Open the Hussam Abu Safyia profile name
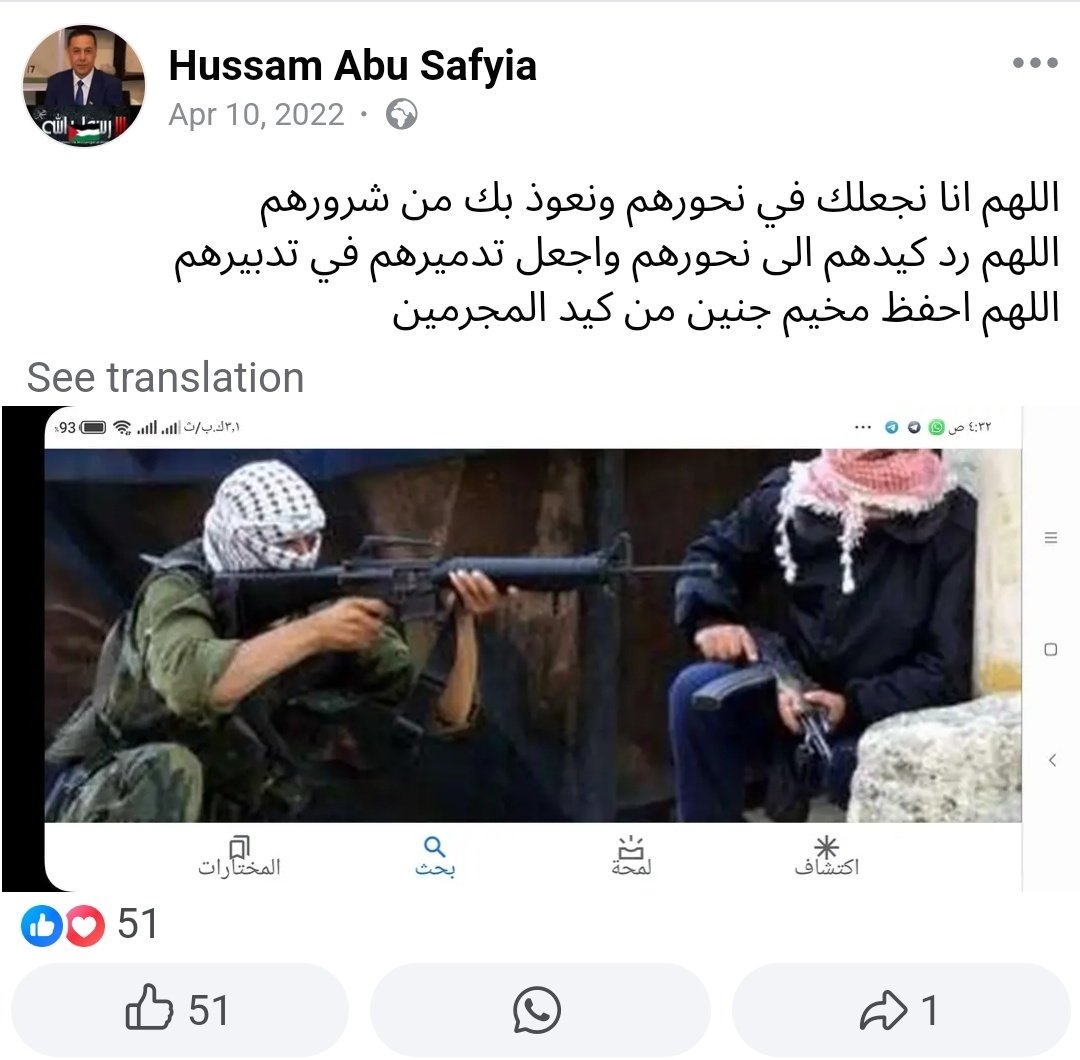 (352, 66)
